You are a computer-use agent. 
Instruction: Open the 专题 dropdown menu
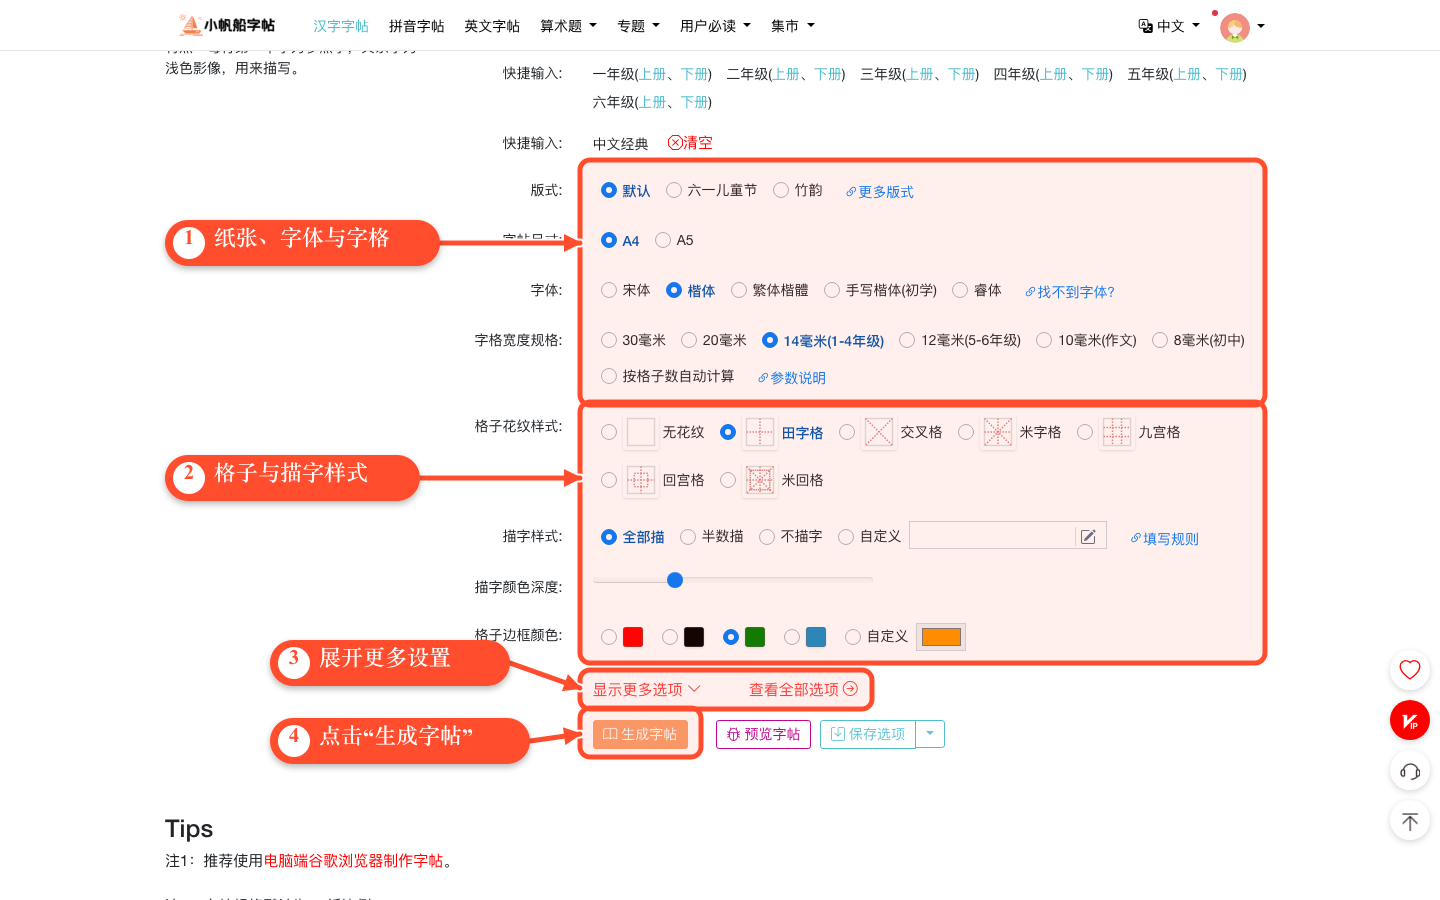[x=638, y=26]
